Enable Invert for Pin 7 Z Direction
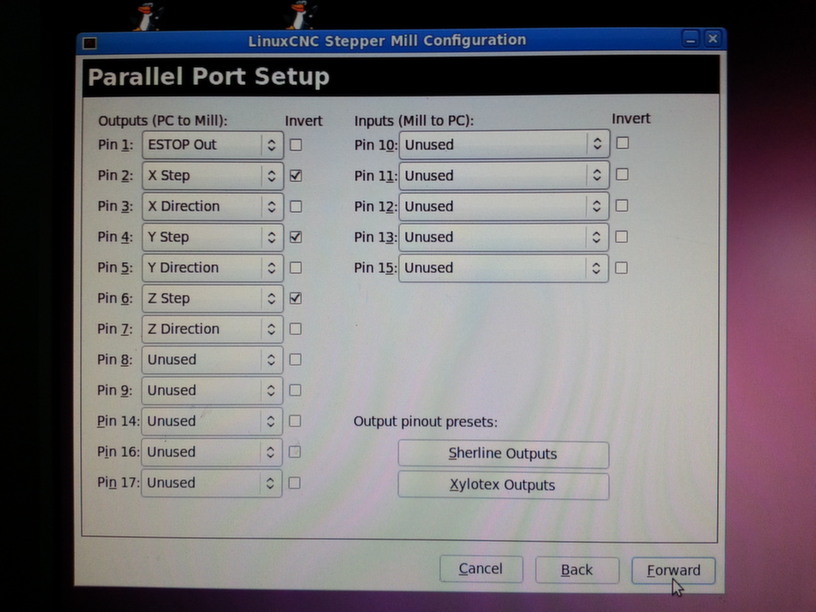This screenshot has height=612, width=816. 295,329
